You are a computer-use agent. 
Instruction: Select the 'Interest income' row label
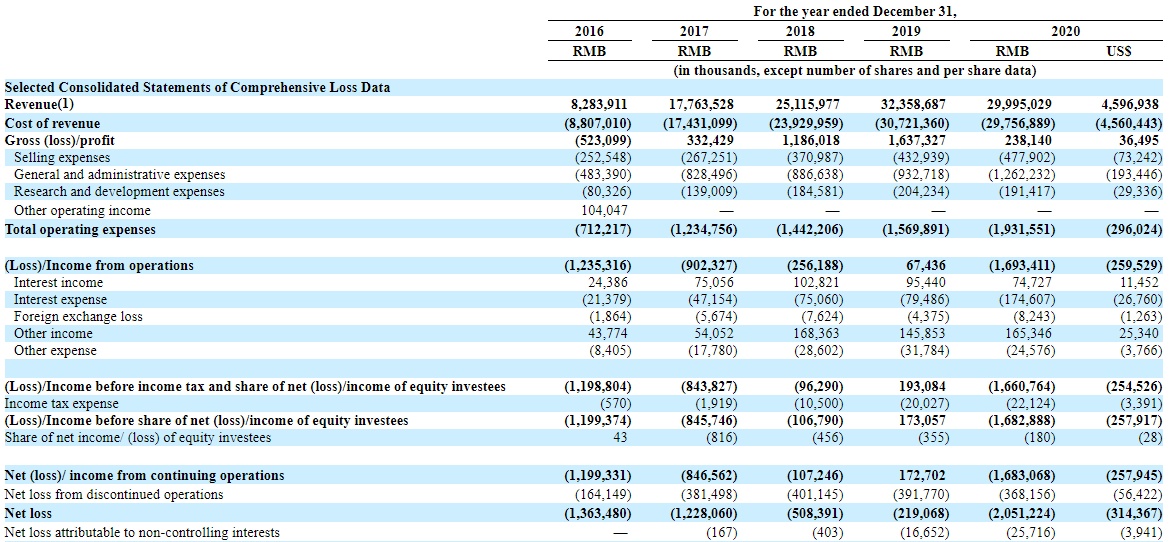pyautogui.click(x=58, y=283)
